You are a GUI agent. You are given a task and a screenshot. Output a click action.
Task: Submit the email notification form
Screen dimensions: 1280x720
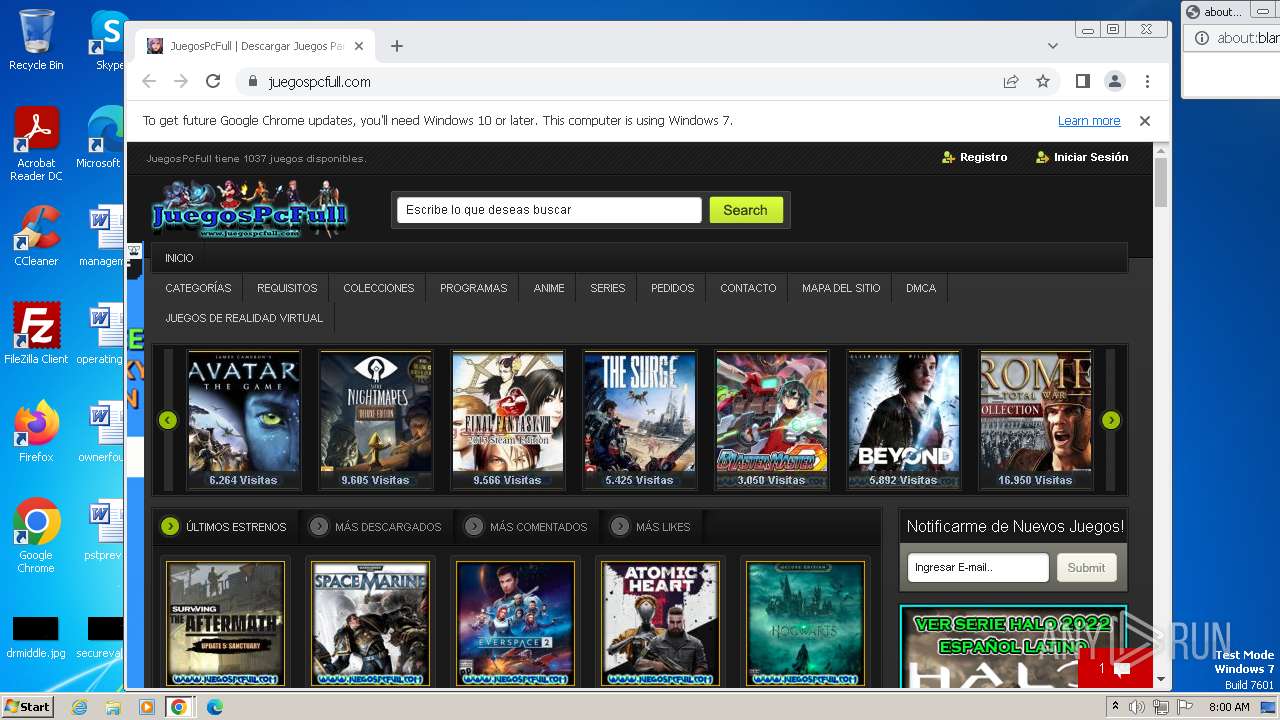tap(1086, 567)
